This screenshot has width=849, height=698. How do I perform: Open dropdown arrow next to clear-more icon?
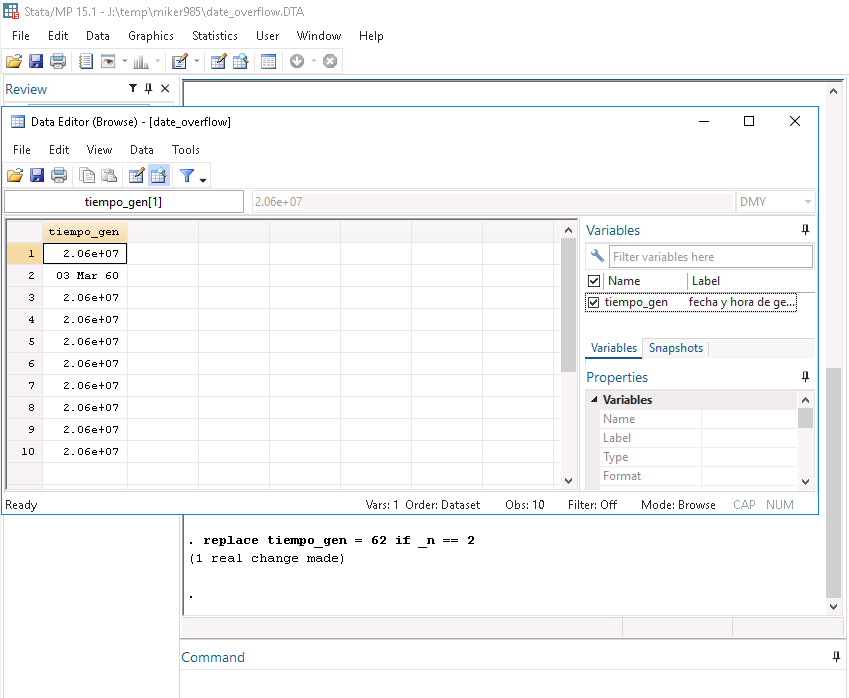[314, 61]
